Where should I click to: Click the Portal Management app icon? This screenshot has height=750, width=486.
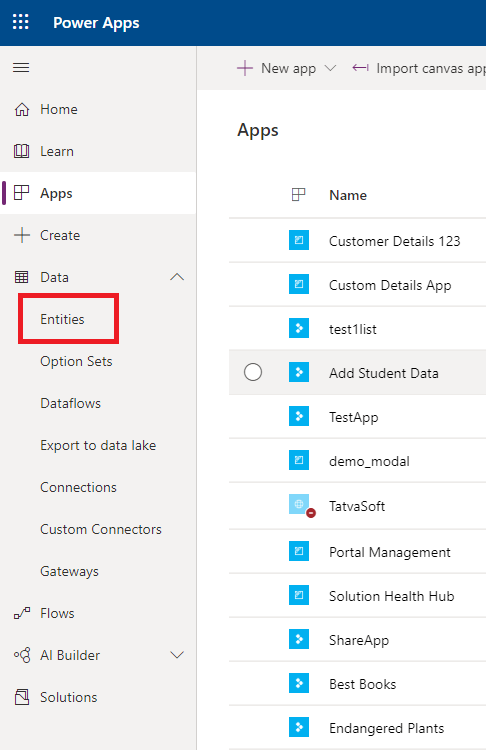point(299,551)
